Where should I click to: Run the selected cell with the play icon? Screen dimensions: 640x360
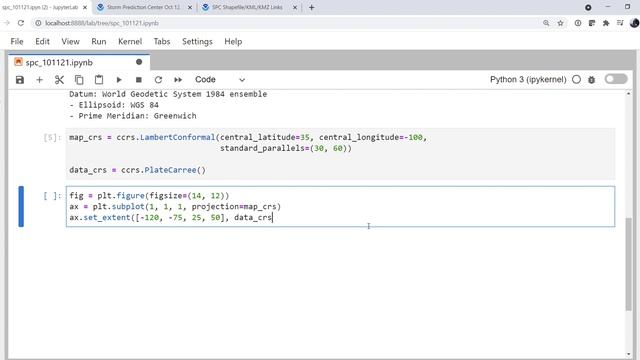click(119, 80)
